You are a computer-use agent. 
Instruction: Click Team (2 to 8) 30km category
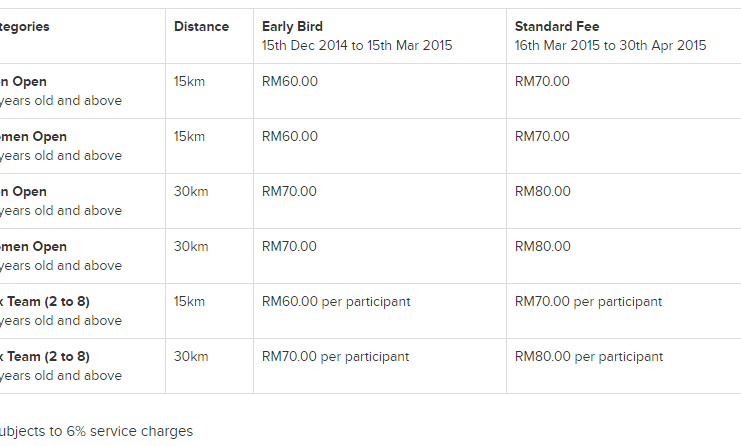pyautogui.click(x=44, y=357)
